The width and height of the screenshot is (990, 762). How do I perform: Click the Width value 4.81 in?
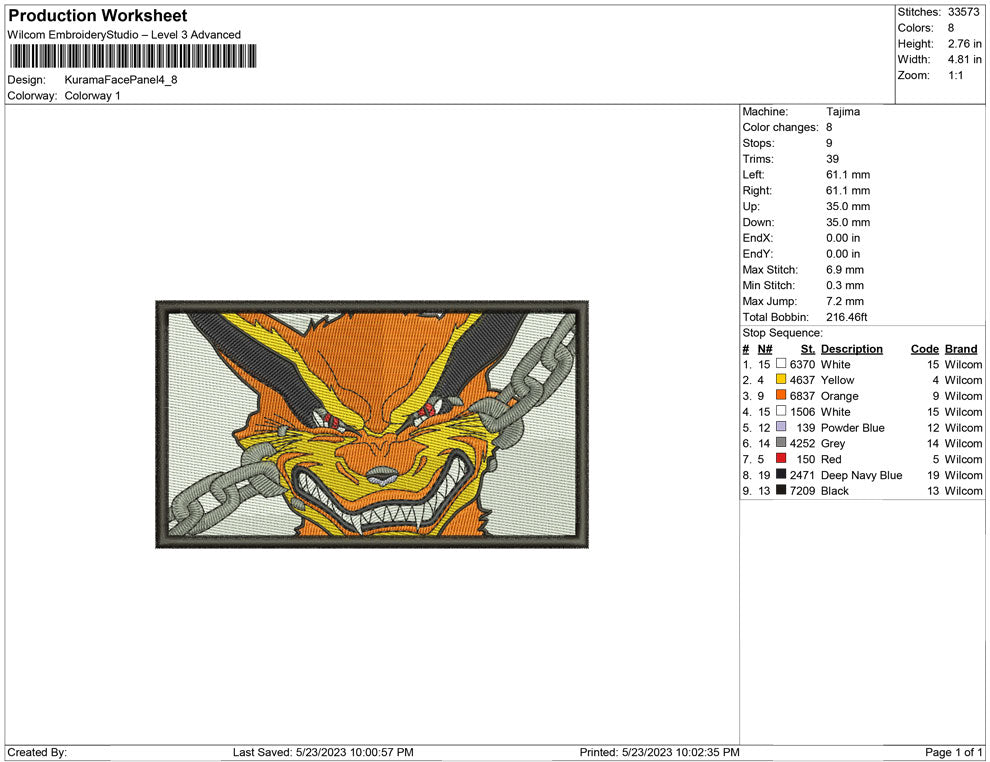965,59
